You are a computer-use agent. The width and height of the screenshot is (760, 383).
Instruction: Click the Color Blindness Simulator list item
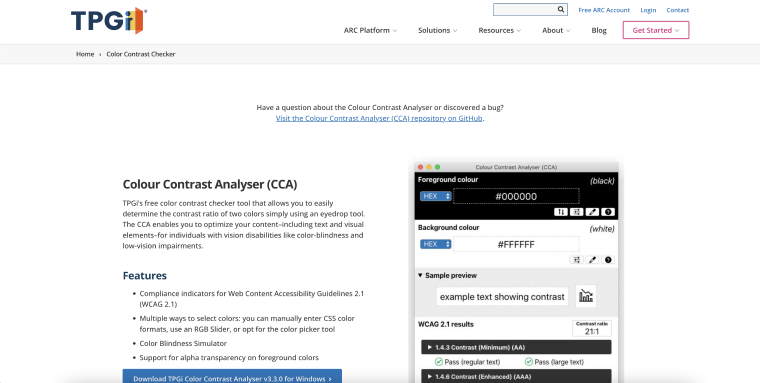click(183, 343)
